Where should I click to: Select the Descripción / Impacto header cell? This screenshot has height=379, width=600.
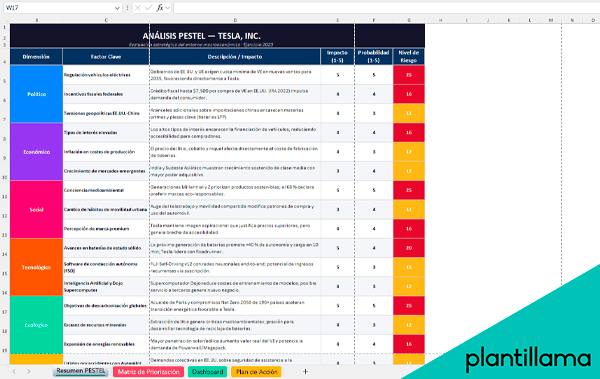point(235,57)
